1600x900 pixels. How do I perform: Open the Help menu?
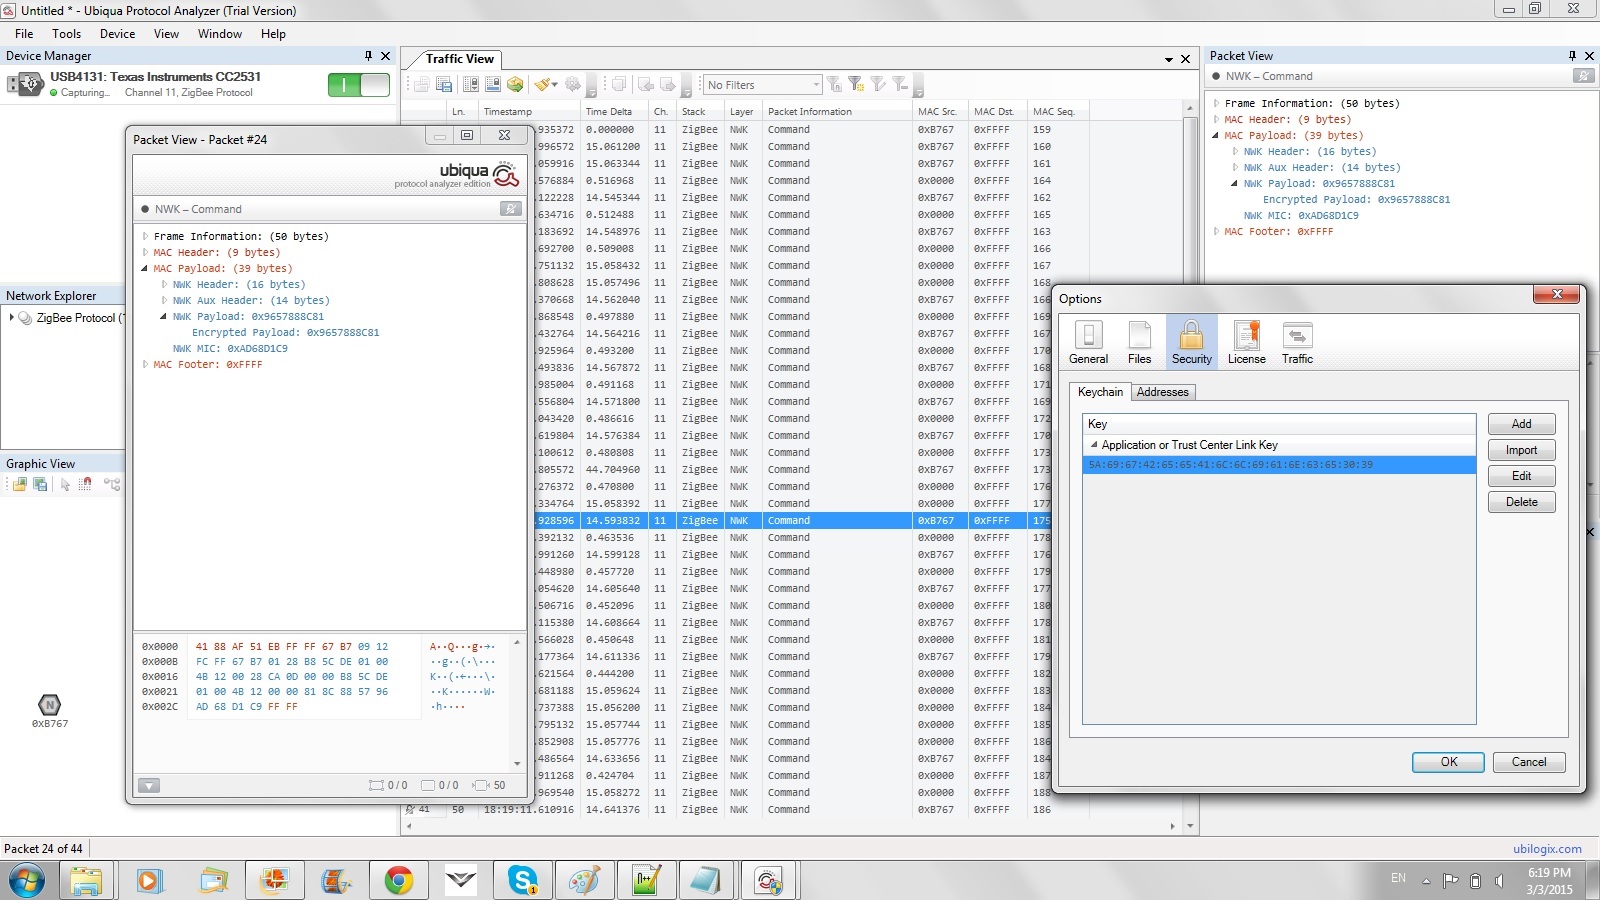point(273,33)
